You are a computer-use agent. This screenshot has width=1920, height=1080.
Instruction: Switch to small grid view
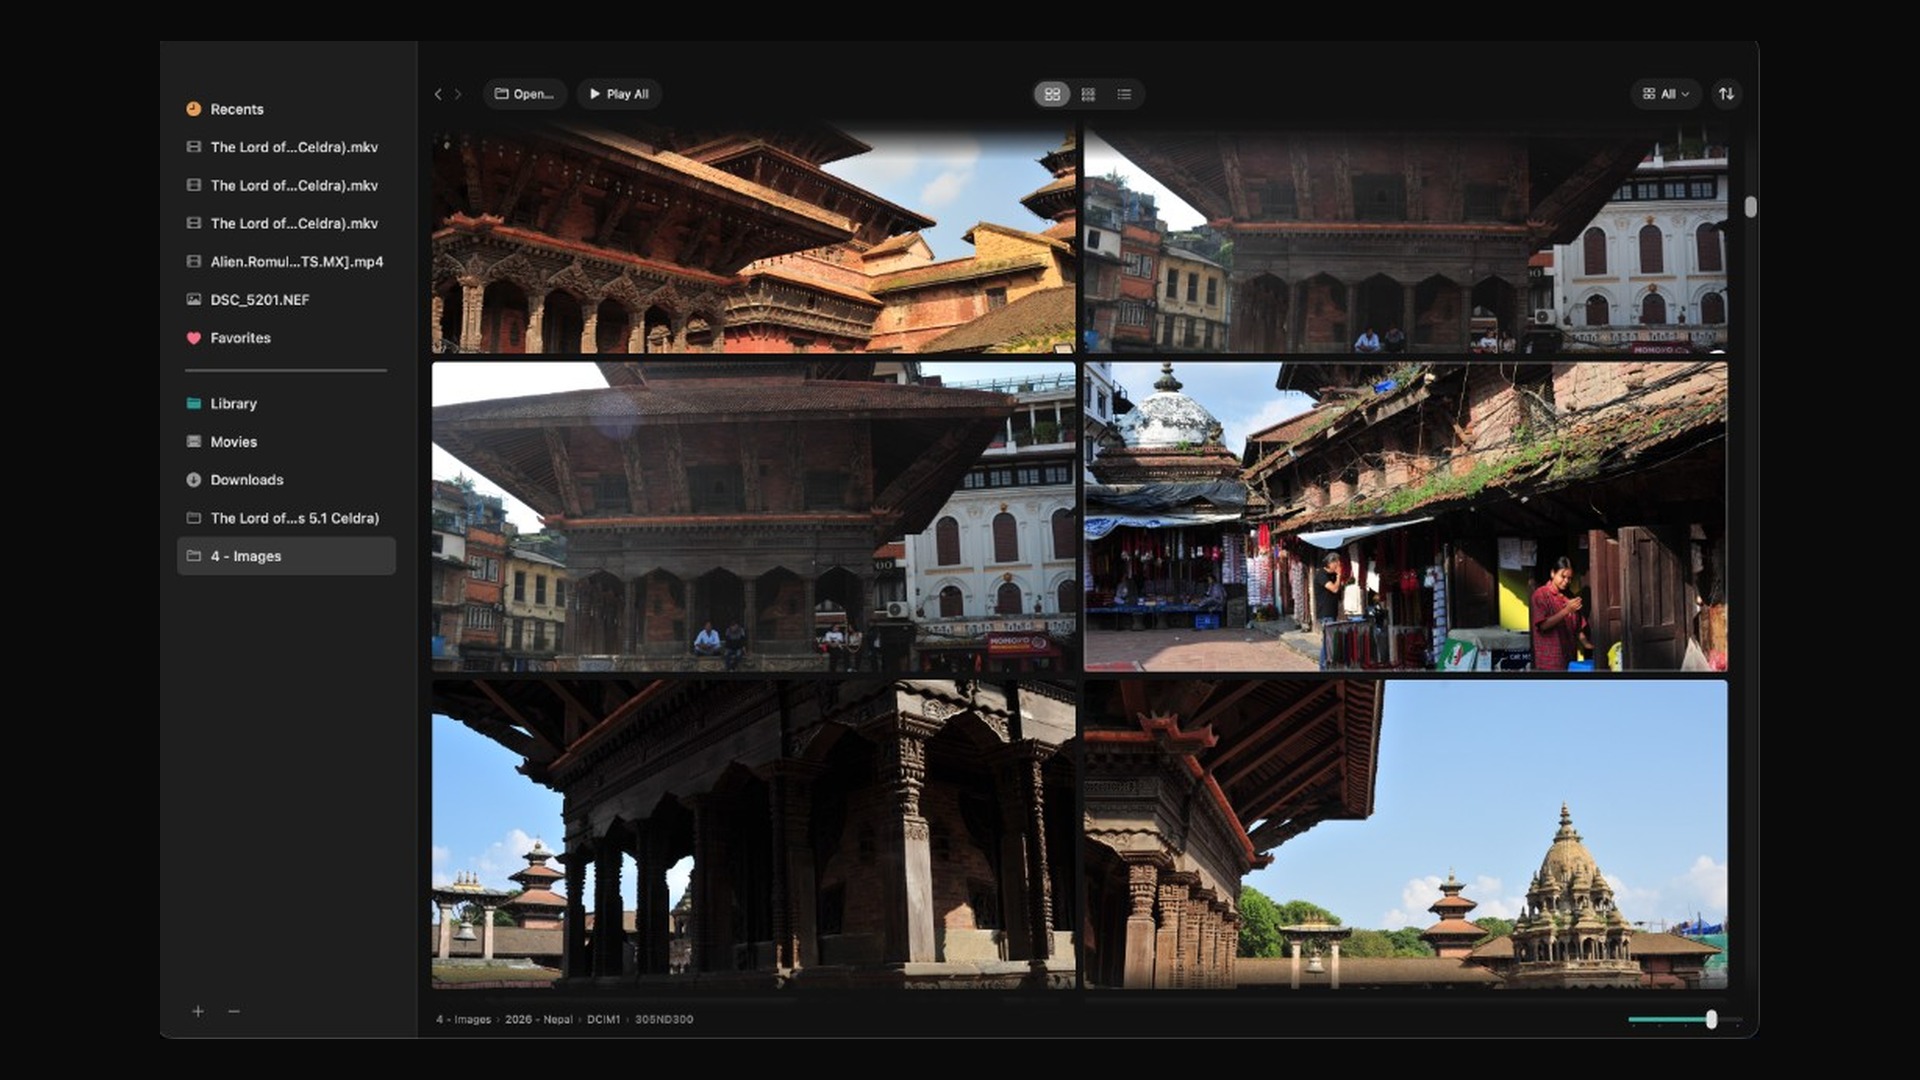pos(1088,94)
